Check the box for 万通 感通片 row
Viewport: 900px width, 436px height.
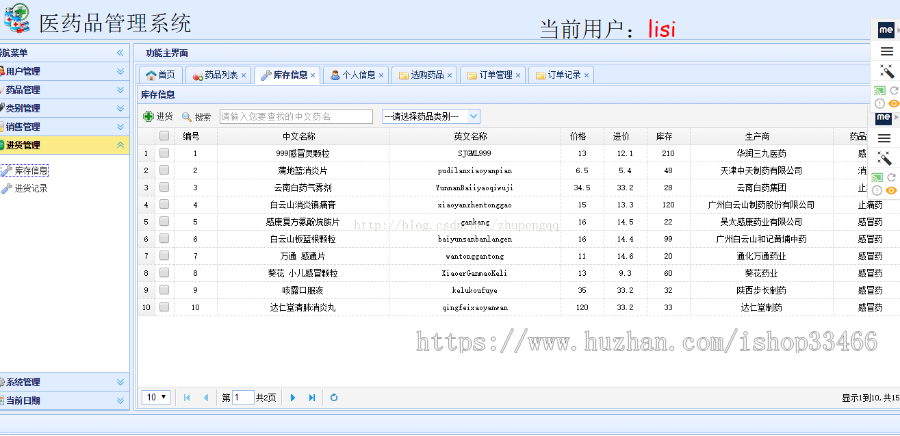click(164, 256)
